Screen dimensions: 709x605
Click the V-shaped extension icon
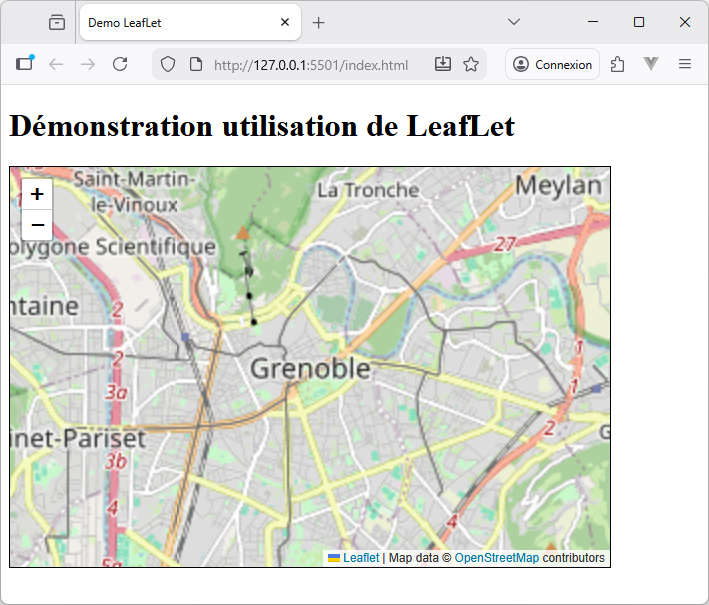pyautogui.click(x=651, y=64)
